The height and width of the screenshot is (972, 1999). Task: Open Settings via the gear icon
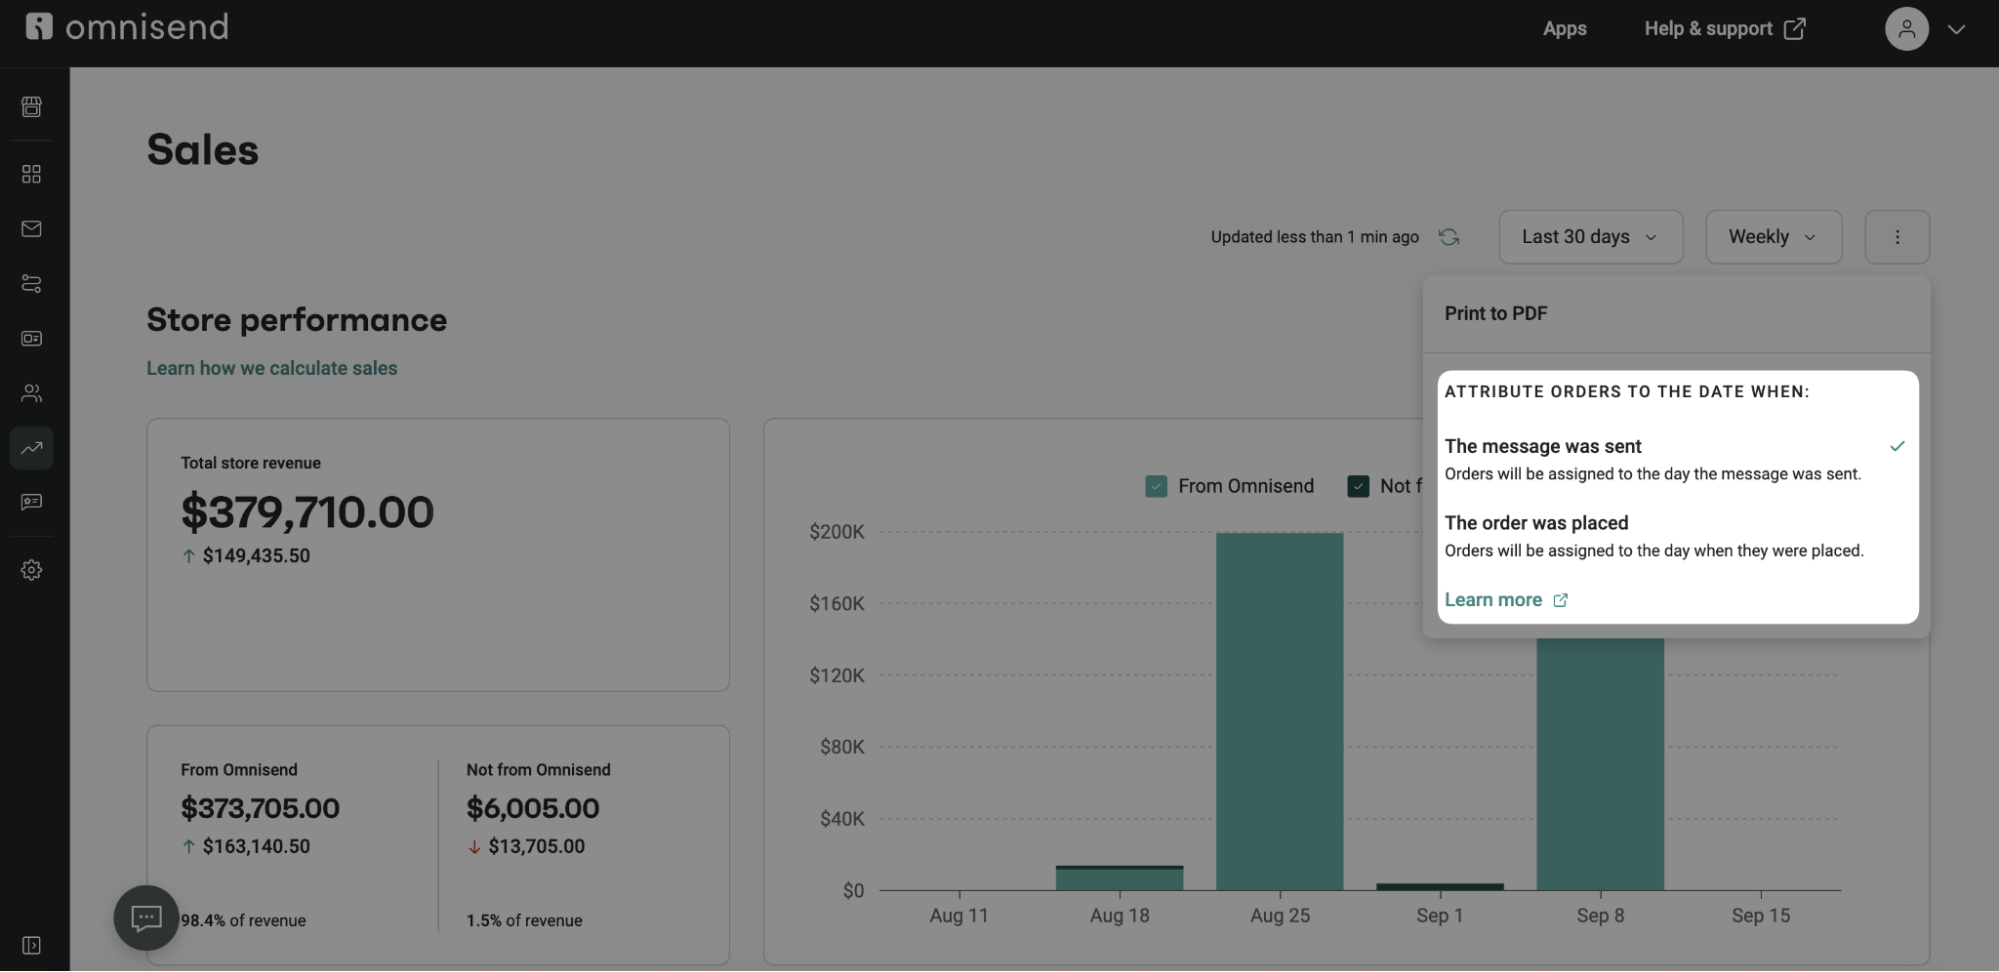pyautogui.click(x=31, y=569)
